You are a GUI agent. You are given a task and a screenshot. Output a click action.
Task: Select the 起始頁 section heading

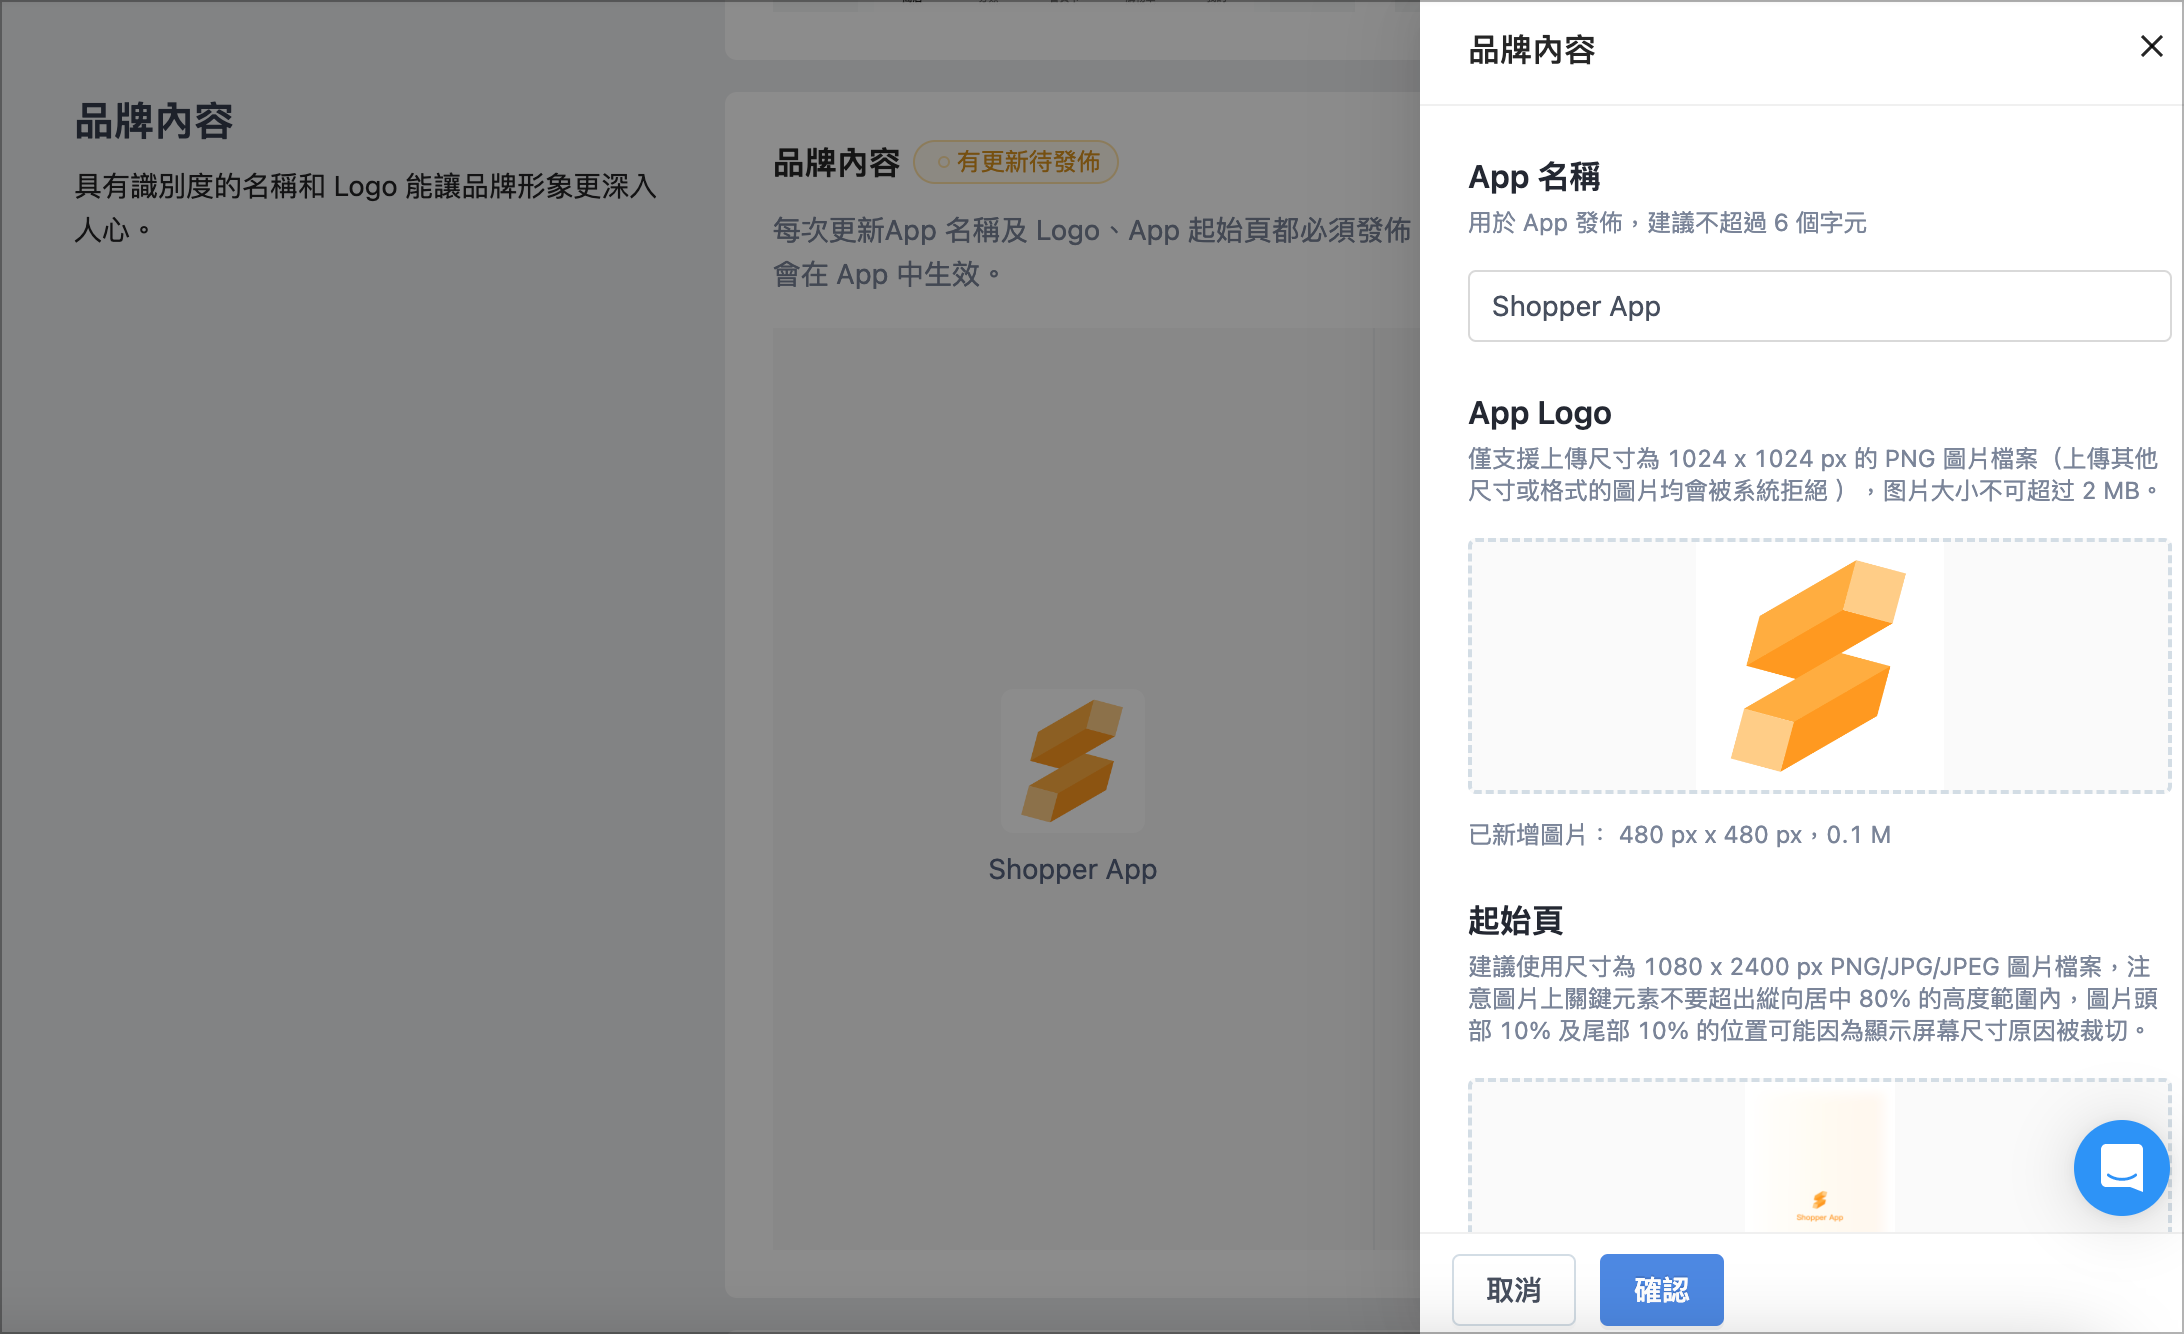(x=1515, y=920)
